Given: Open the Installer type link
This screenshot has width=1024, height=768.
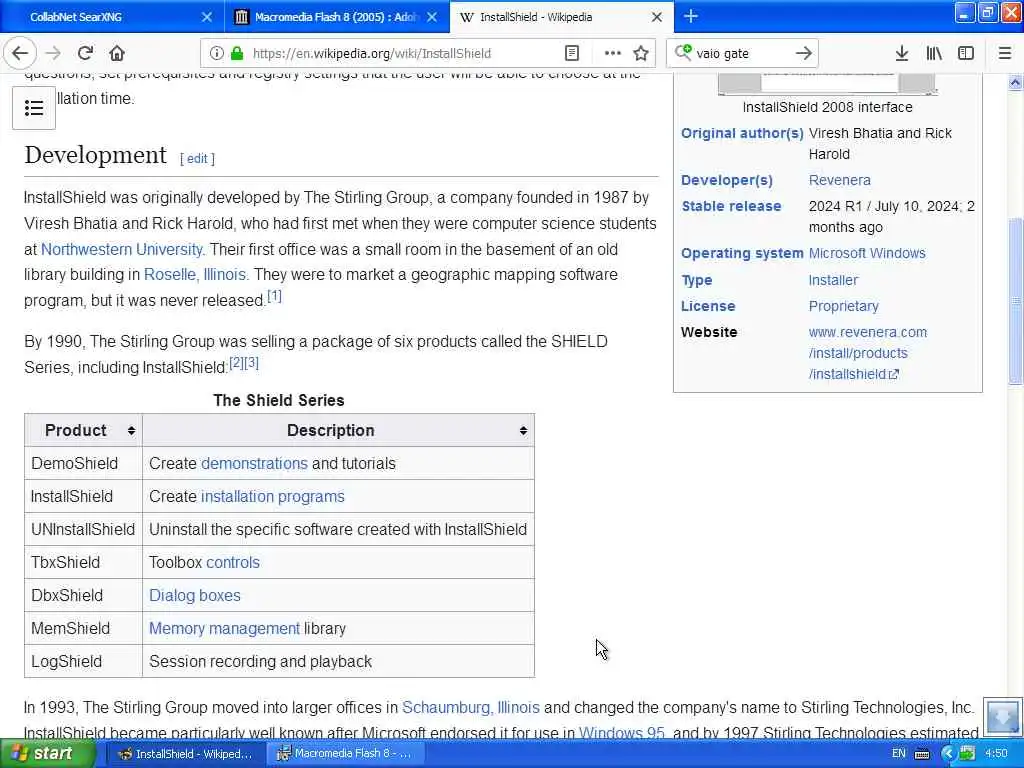Looking at the screenshot, I should (x=833, y=280).
